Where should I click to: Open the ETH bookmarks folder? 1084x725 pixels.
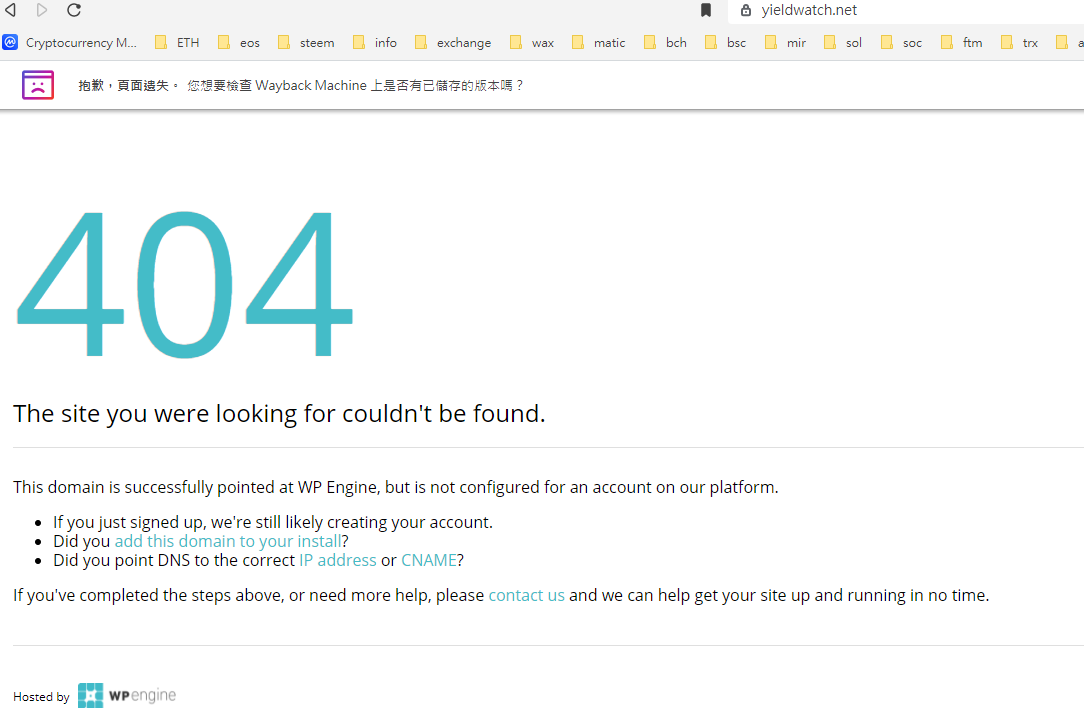click(x=178, y=43)
